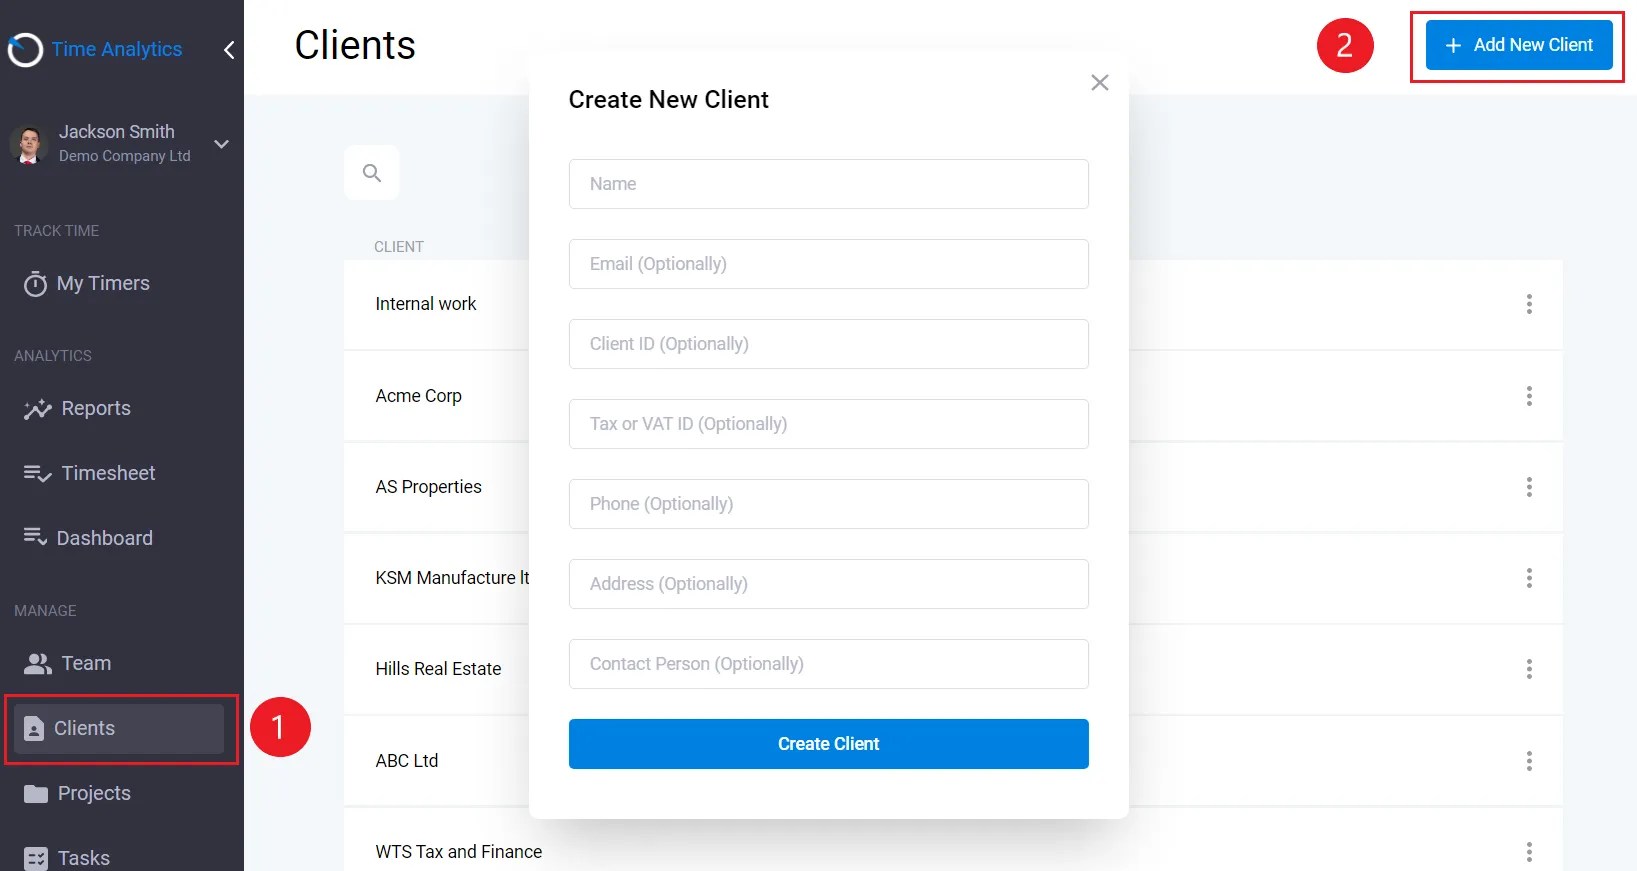Click the Timesheet icon in the sidebar
Screen dimensions: 1637x871
[x=37, y=474]
